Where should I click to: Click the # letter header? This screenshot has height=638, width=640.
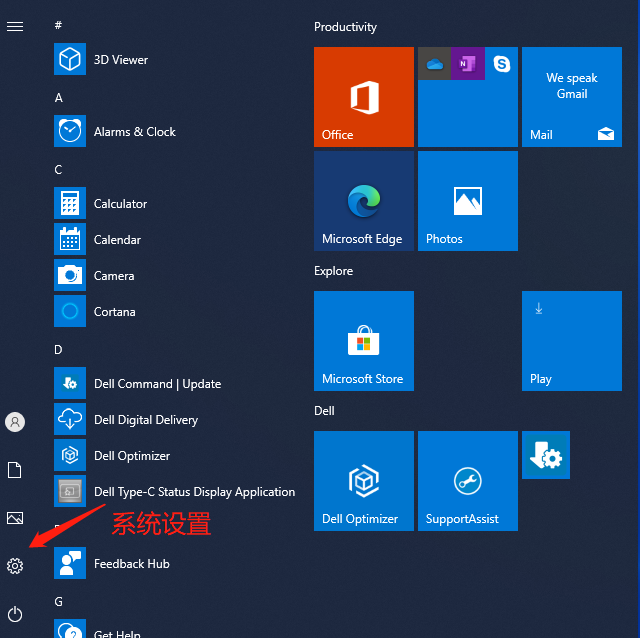[58, 25]
